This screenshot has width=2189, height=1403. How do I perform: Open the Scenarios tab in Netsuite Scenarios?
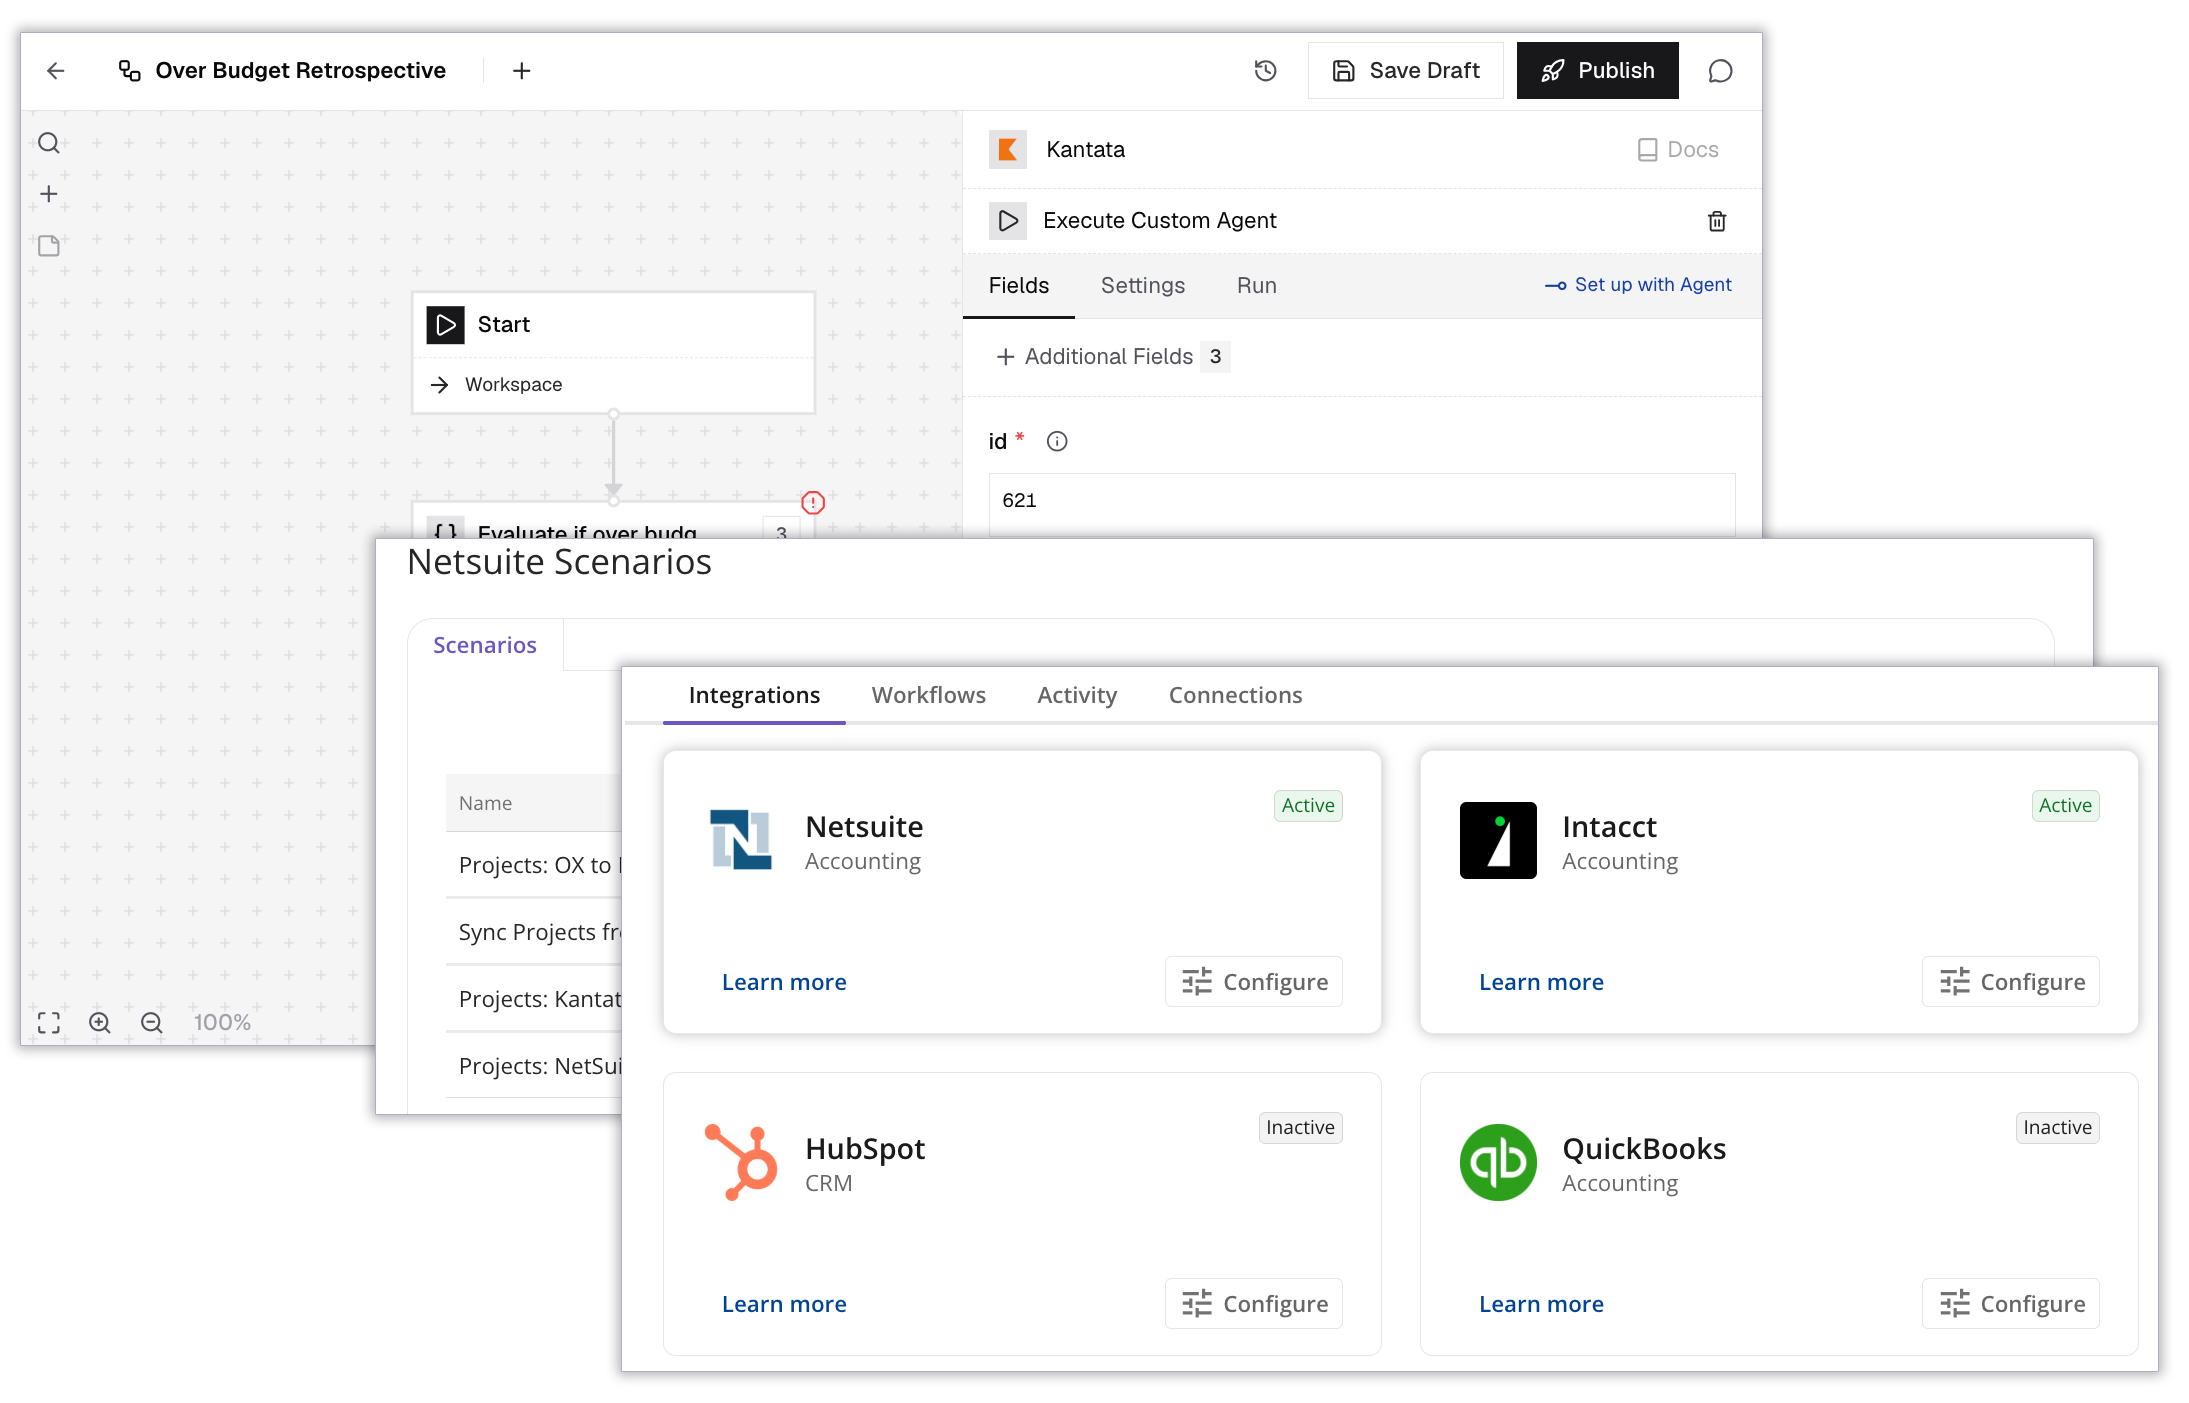(x=485, y=645)
